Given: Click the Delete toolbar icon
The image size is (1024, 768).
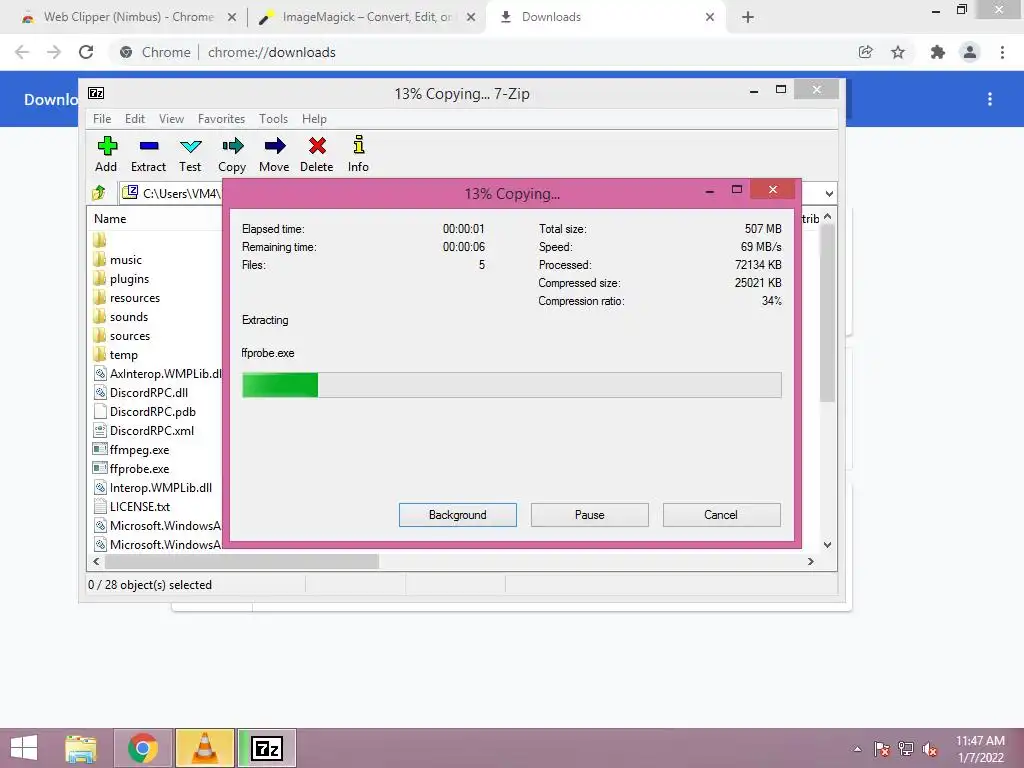Looking at the screenshot, I should (317, 146).
